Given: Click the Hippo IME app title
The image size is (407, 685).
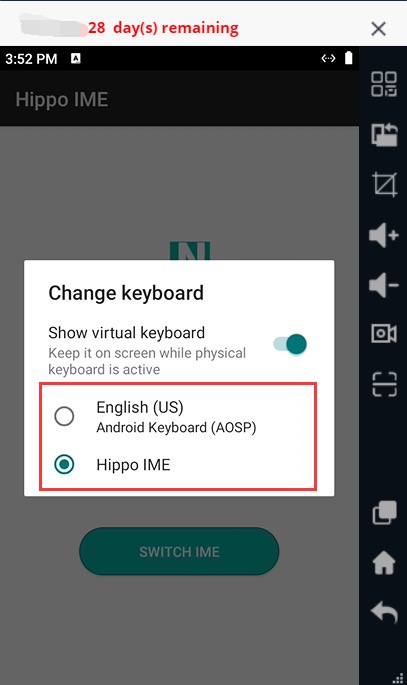Looking at the screenshot, I should (x=62, y=100).
